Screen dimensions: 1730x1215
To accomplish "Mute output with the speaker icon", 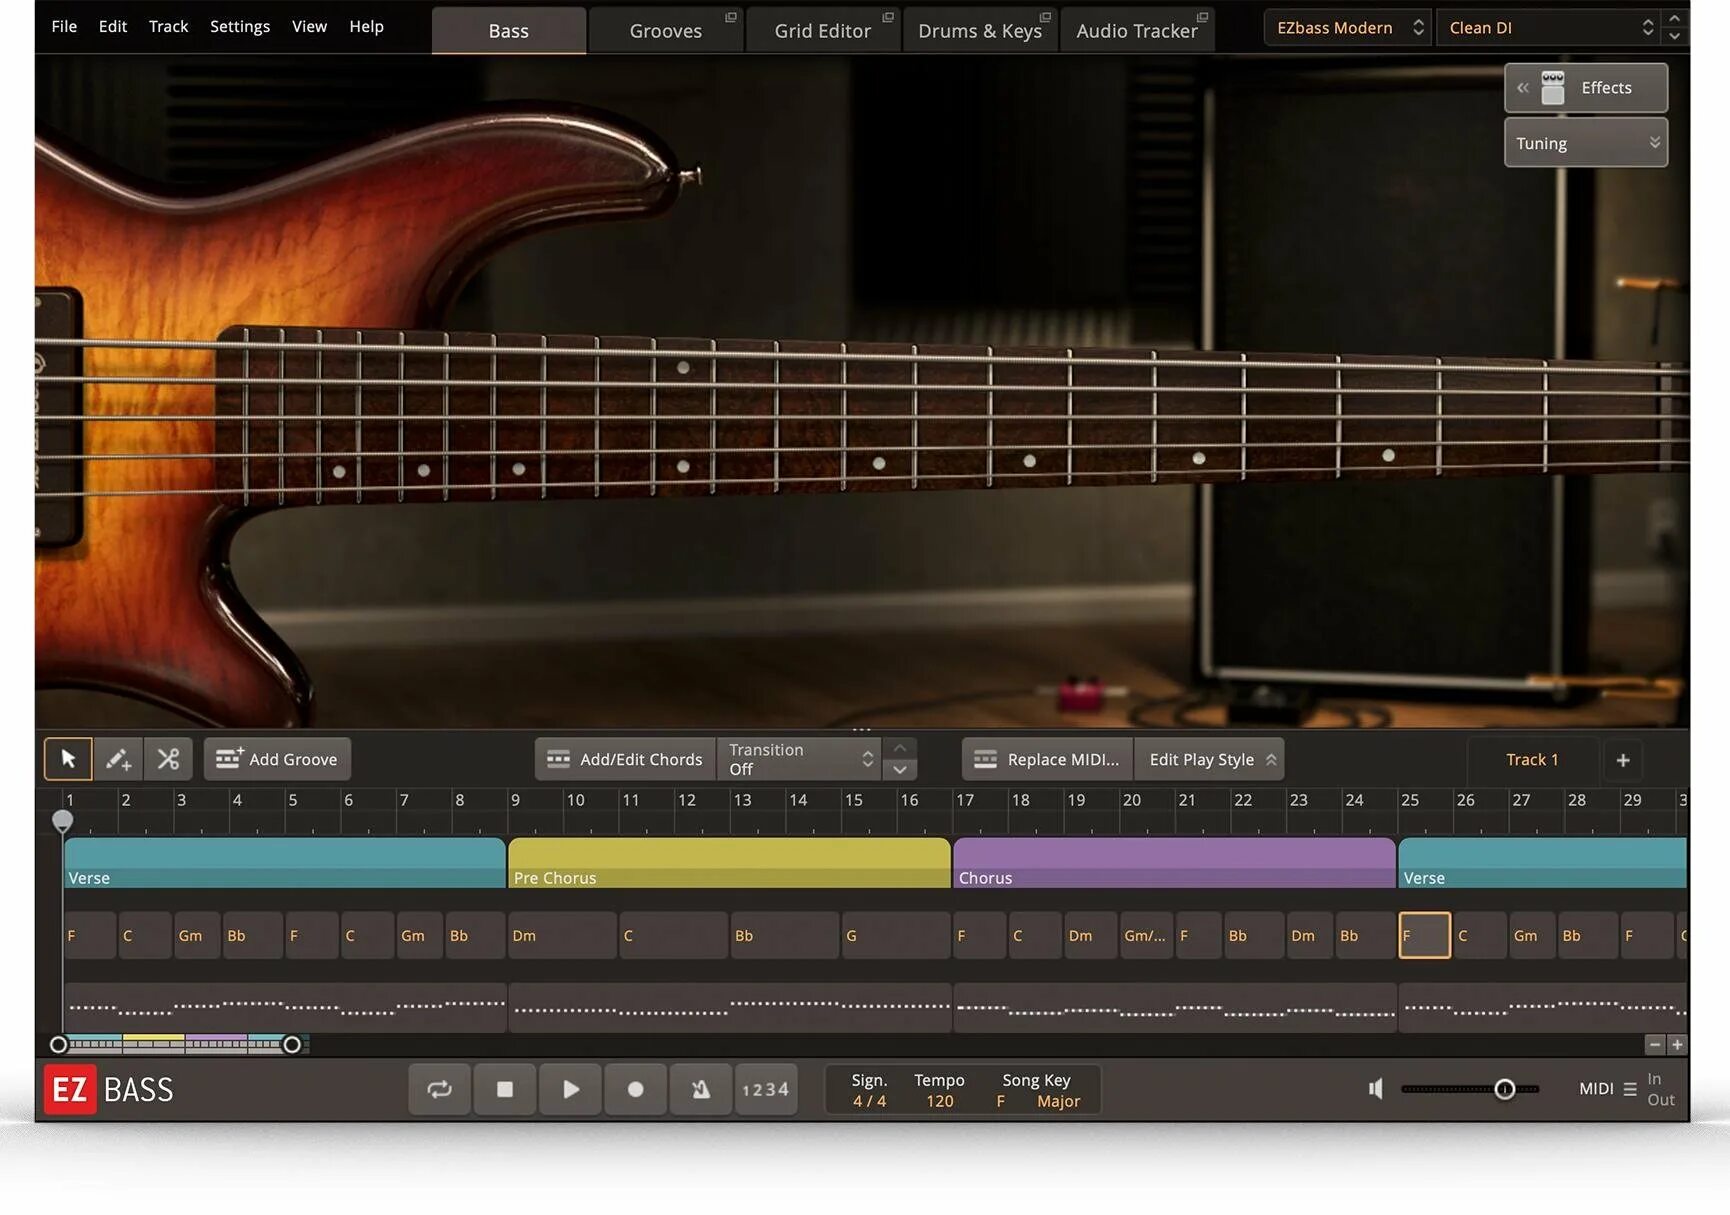I will pyautogui.click(x=1376, y=1089).
